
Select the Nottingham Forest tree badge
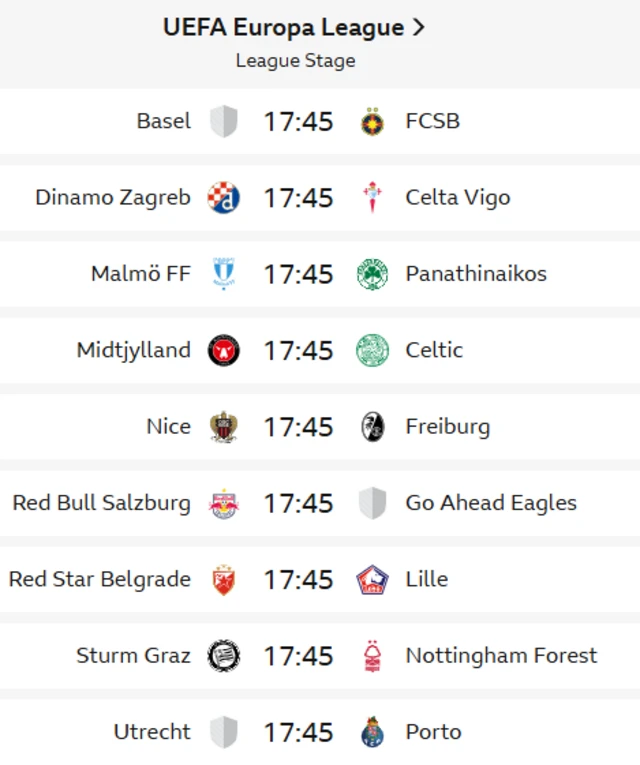point(373,656)
